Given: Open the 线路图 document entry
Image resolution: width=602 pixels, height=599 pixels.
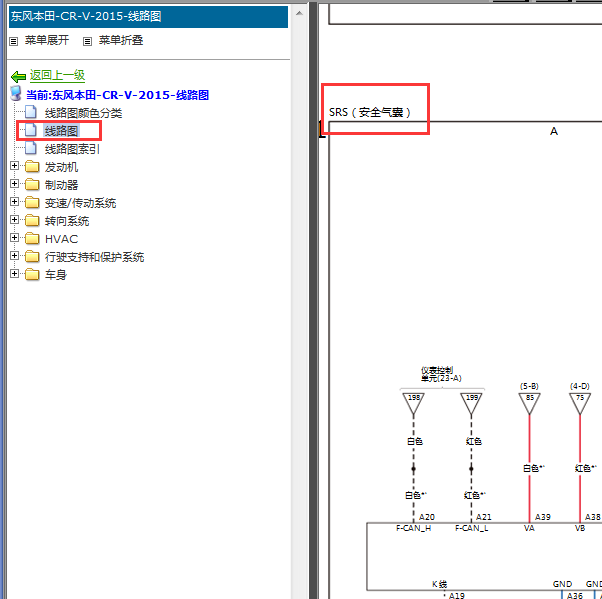Looking at the screenshot, I should point(61,131).
